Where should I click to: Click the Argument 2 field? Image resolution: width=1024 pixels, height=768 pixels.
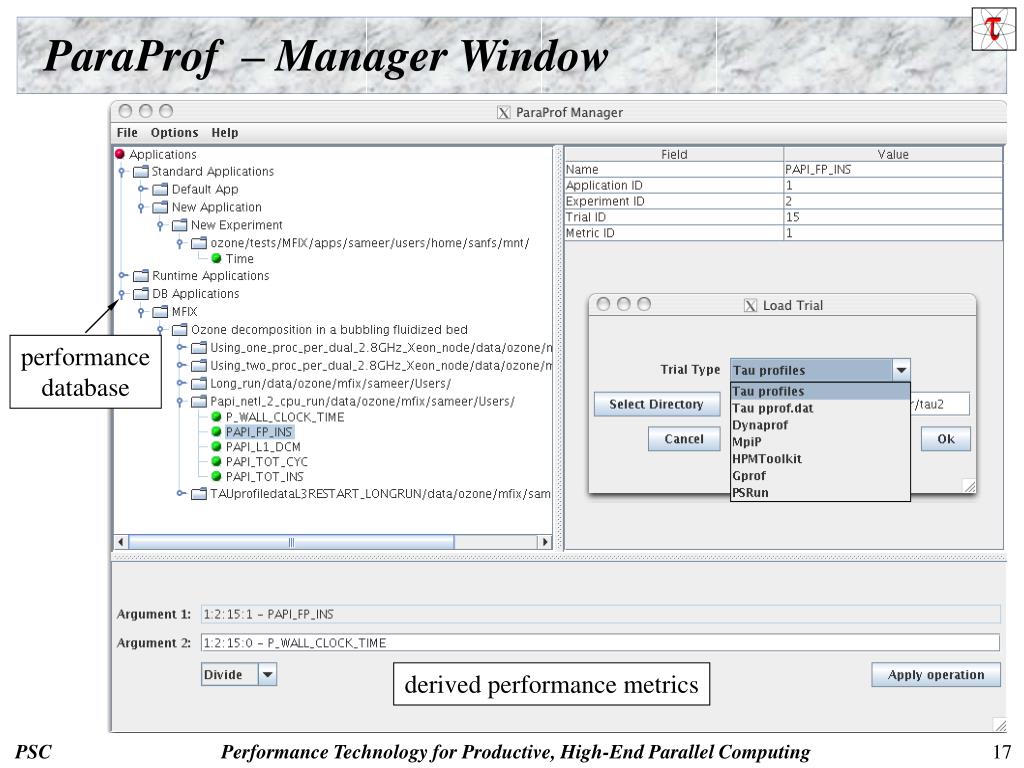point(600,643)
